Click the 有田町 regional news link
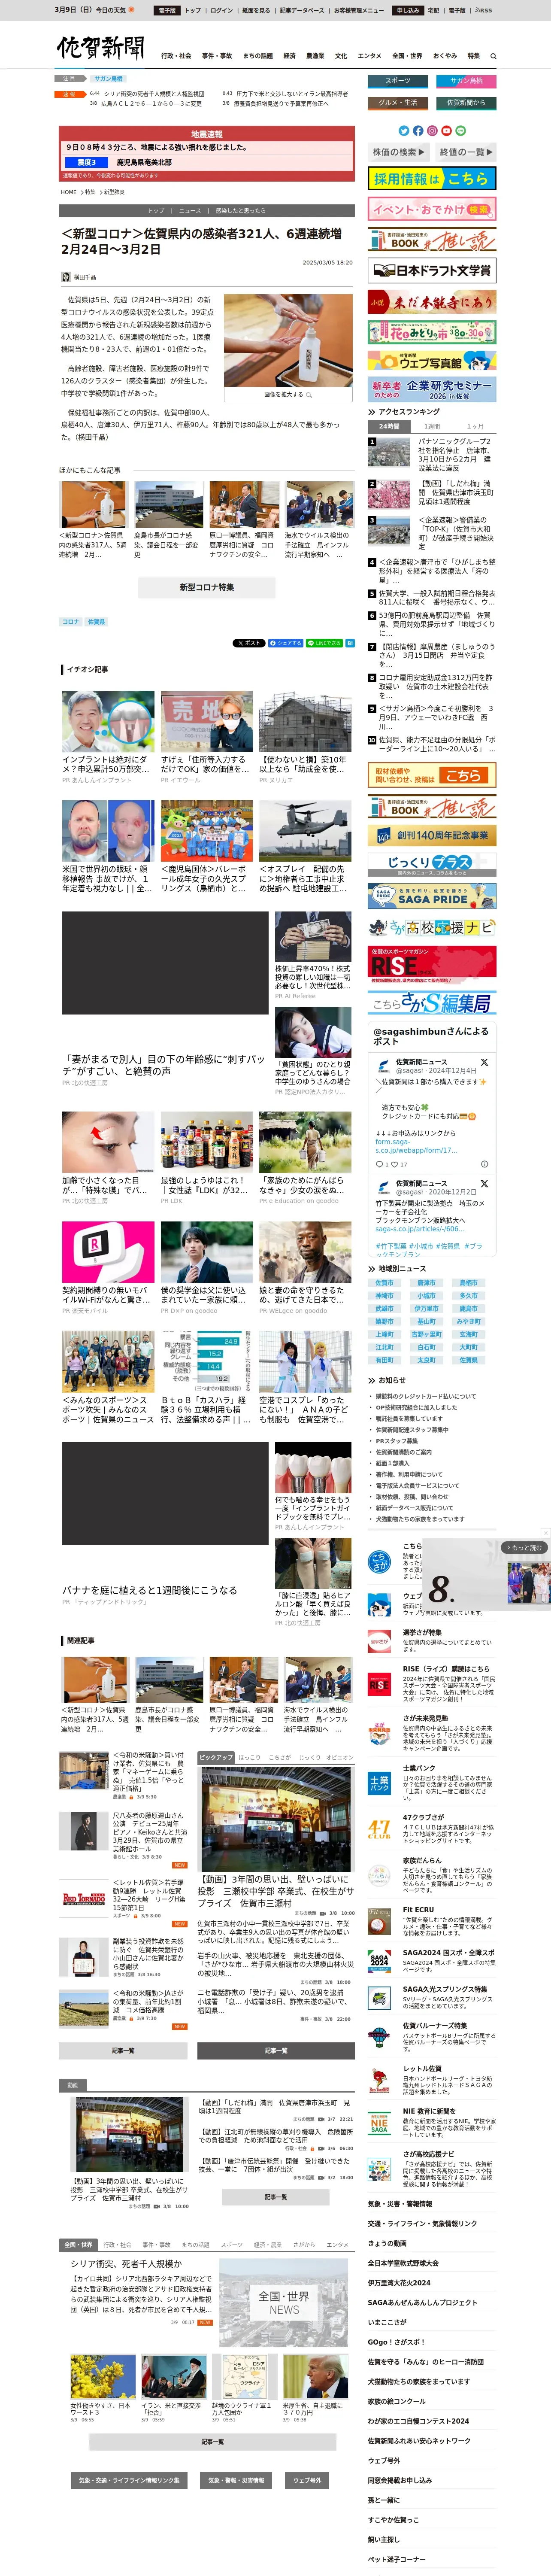Viewport: 551px width, 2576px height. click(x=385, y=1360)
